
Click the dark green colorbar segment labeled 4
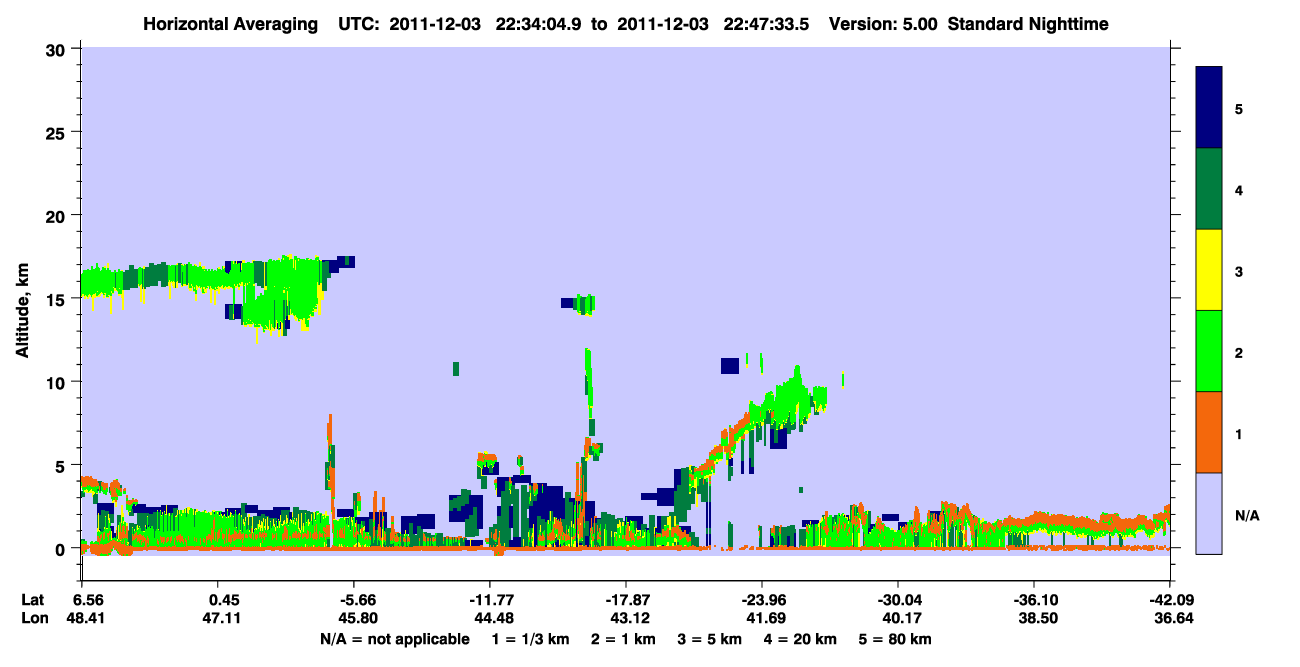coord(1209,189)
